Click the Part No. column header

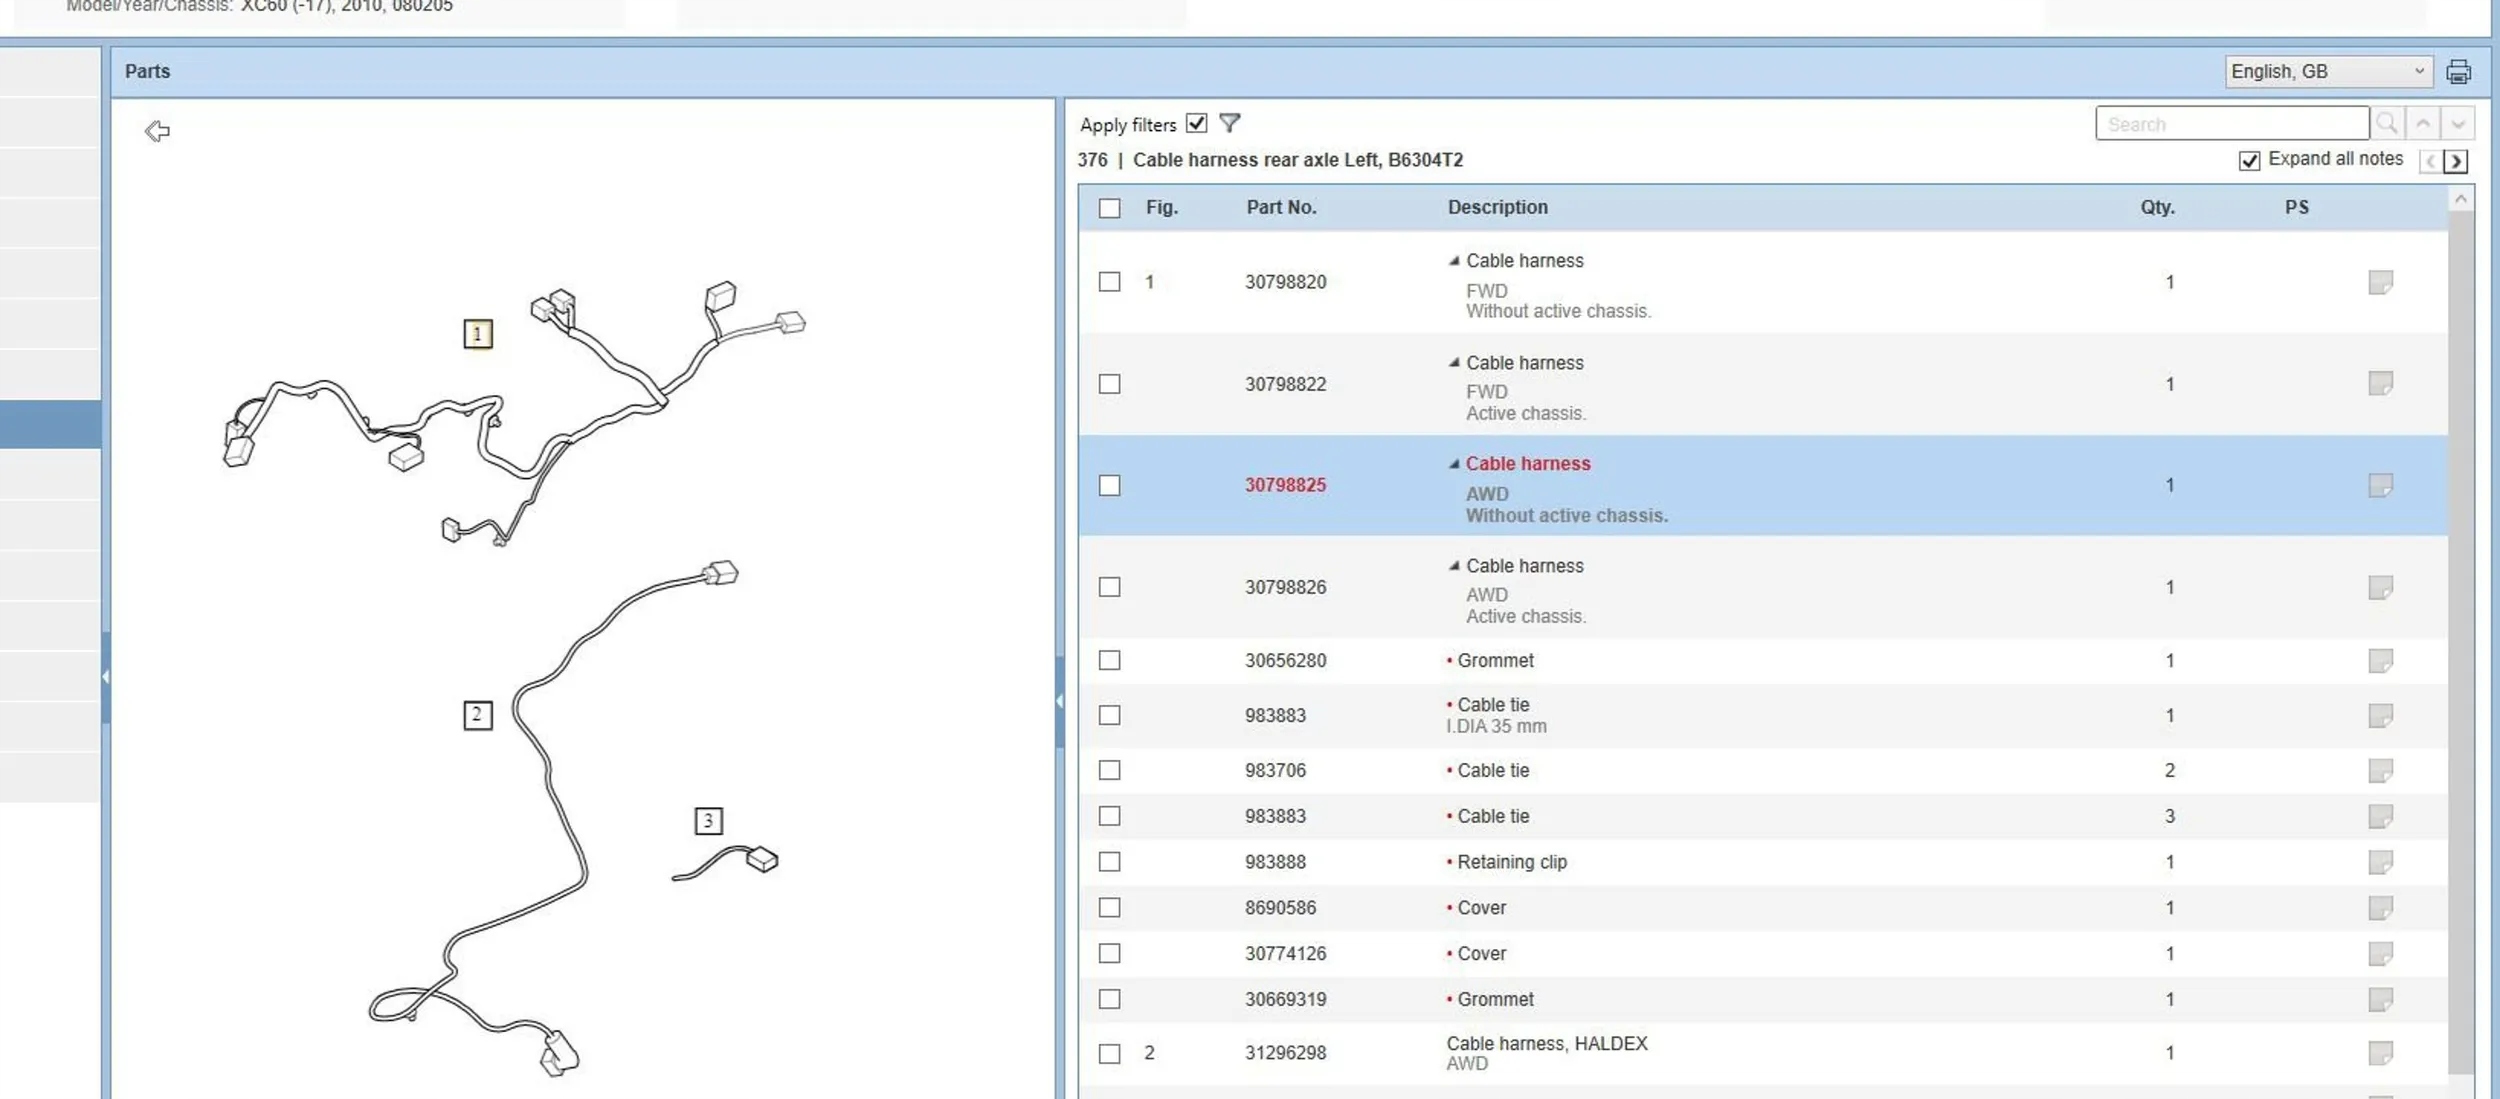click(x=1280, y=207)
